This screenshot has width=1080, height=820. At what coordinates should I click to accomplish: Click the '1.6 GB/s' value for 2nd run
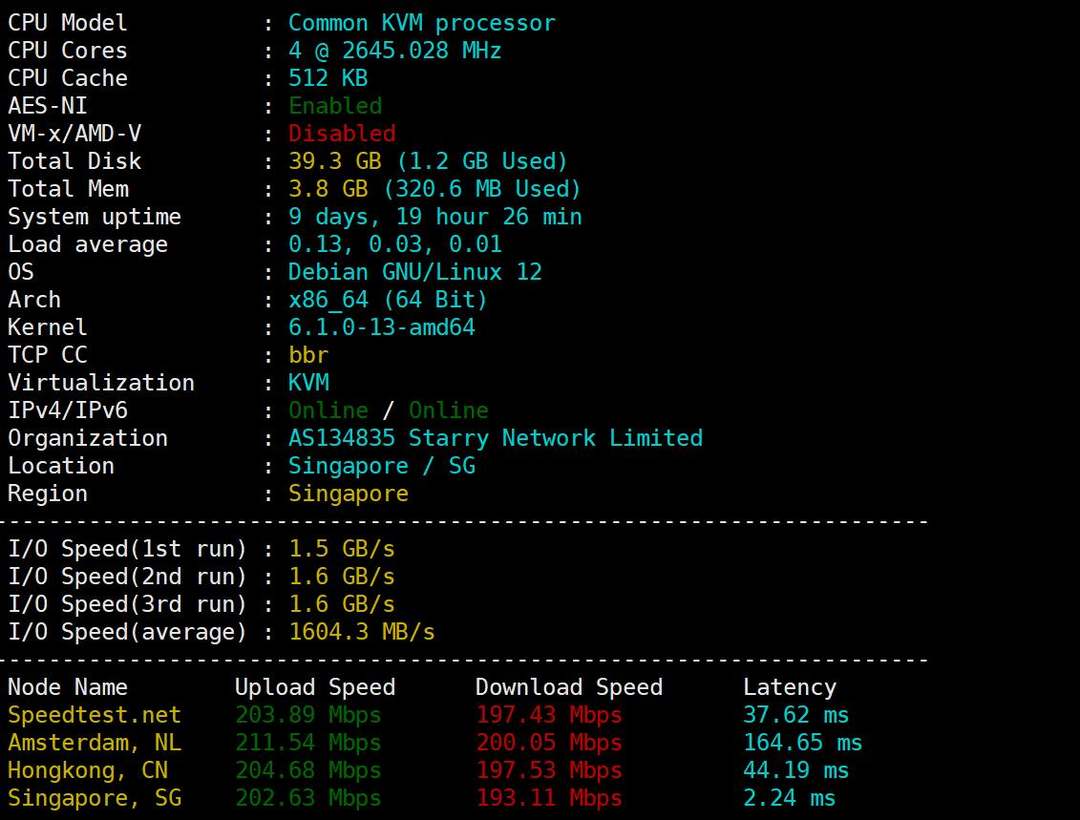tap(342, 576)
